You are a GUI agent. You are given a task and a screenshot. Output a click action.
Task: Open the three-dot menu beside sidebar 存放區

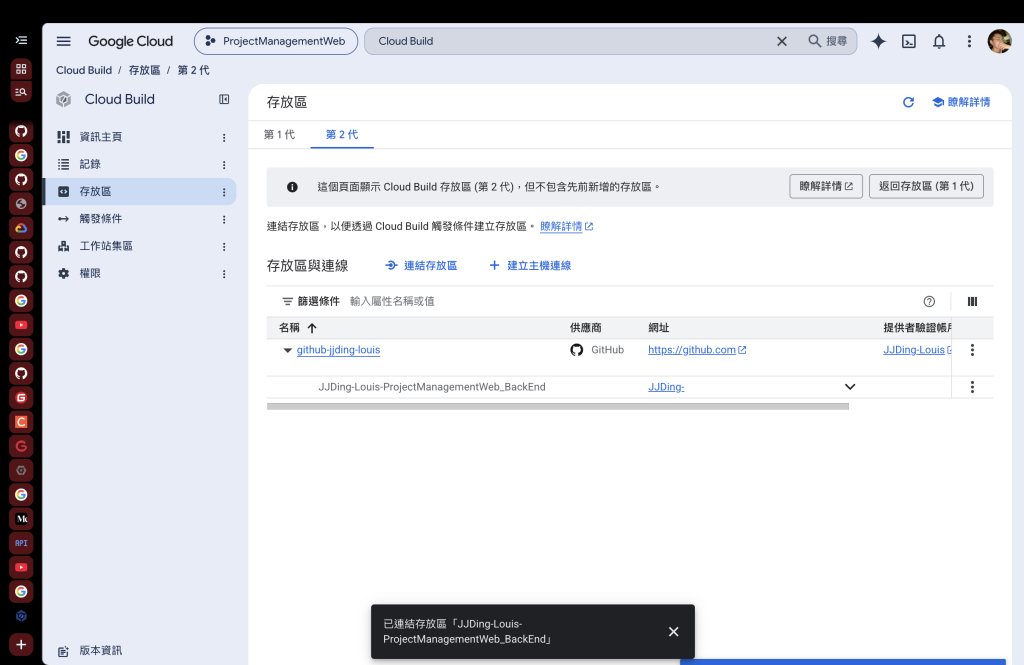(224, 192)
